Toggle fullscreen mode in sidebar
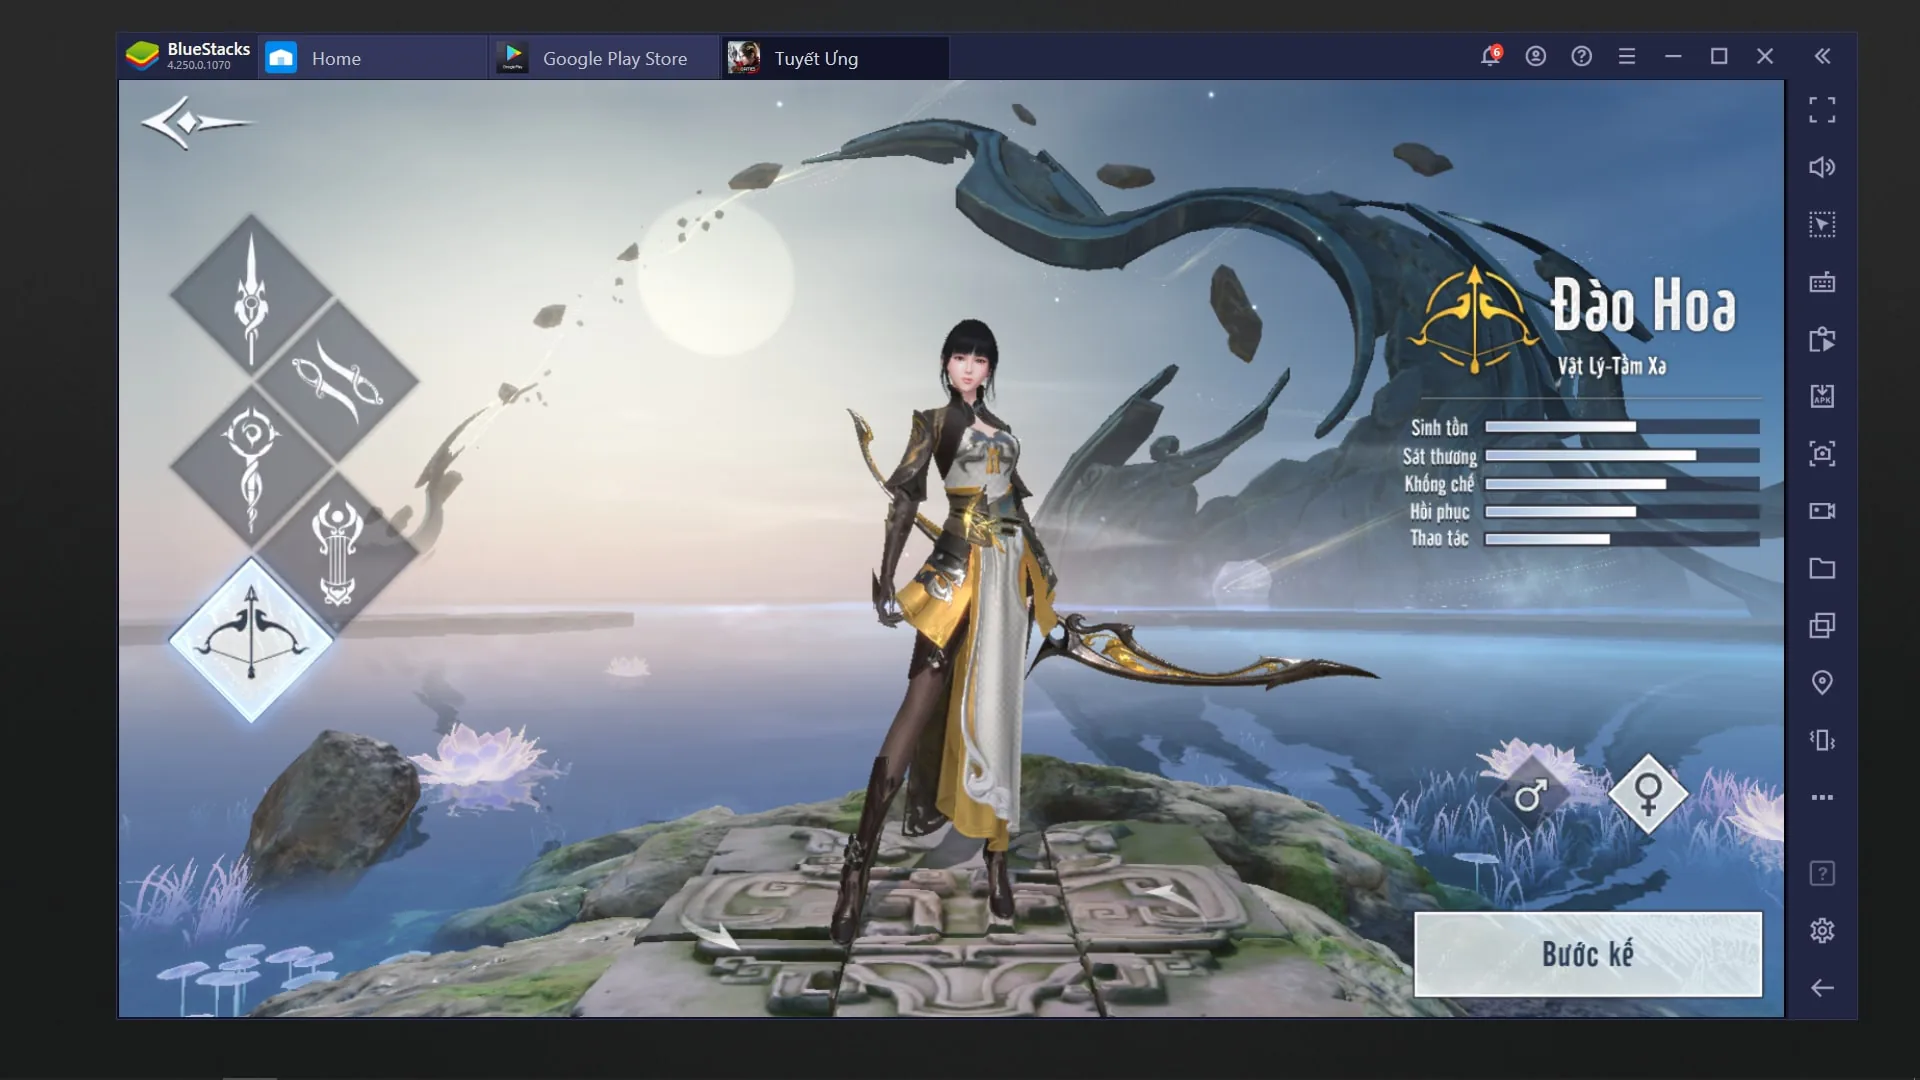The image size is (1920, 1080). [x=1822, y=110]
